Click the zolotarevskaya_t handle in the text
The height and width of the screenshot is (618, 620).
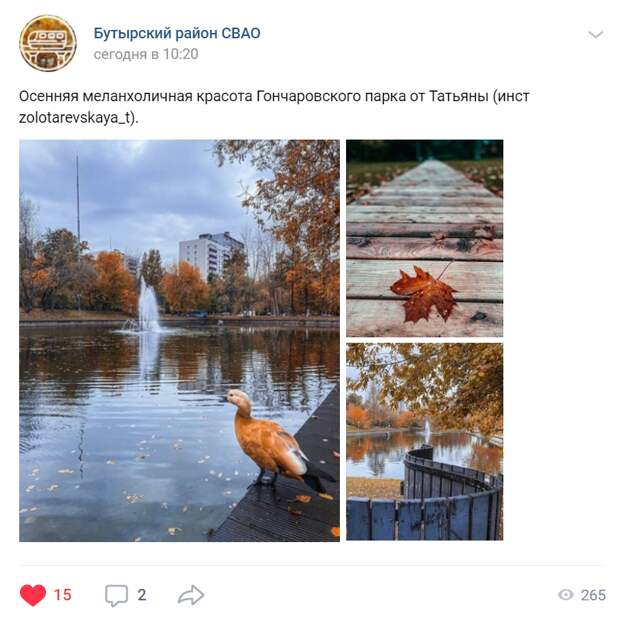pyautogui.click(x=75, y=118)
